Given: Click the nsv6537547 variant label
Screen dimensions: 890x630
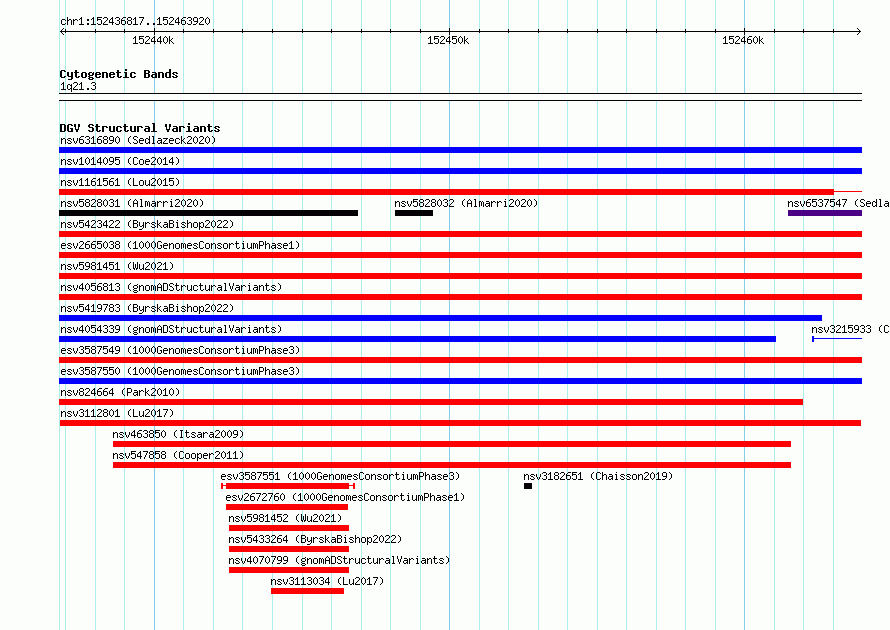Looking at the screenshot, I should point(838,203).
